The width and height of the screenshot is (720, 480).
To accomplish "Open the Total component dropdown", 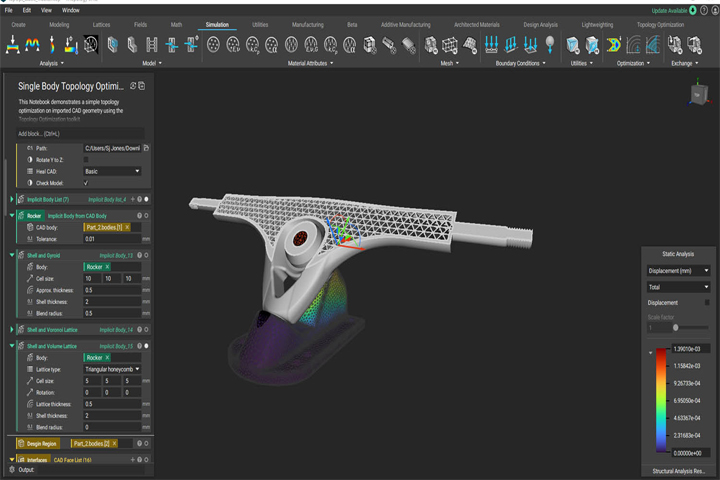I will (678, 287).
